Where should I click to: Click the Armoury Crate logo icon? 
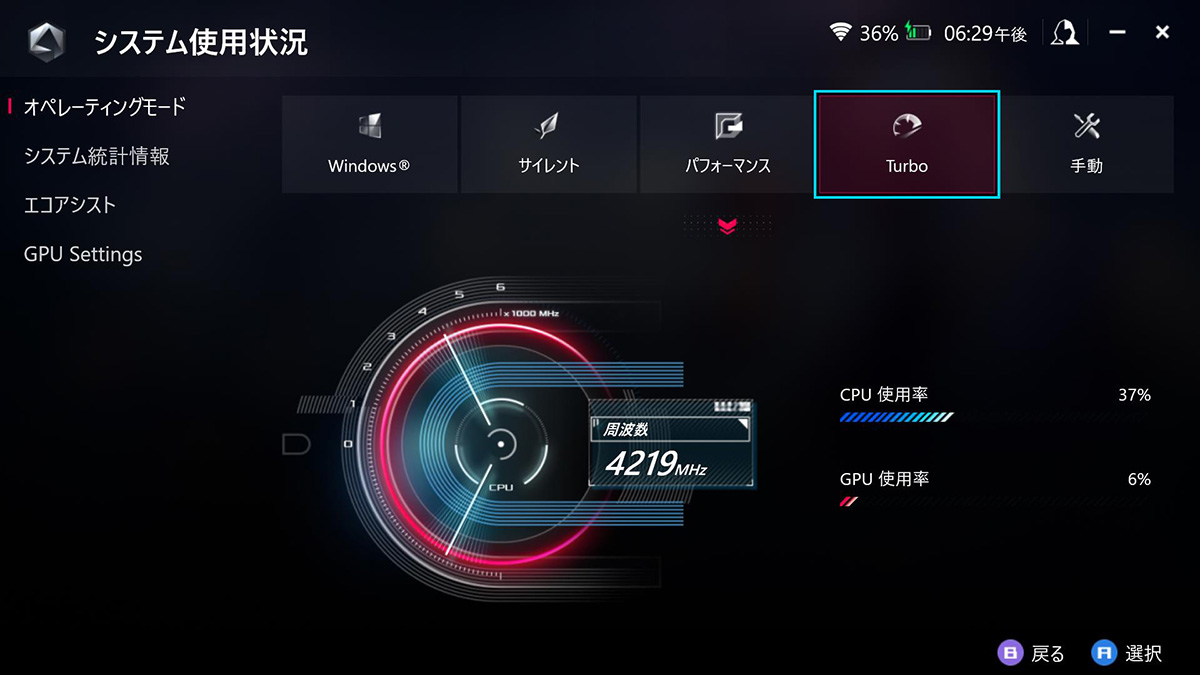45,41
